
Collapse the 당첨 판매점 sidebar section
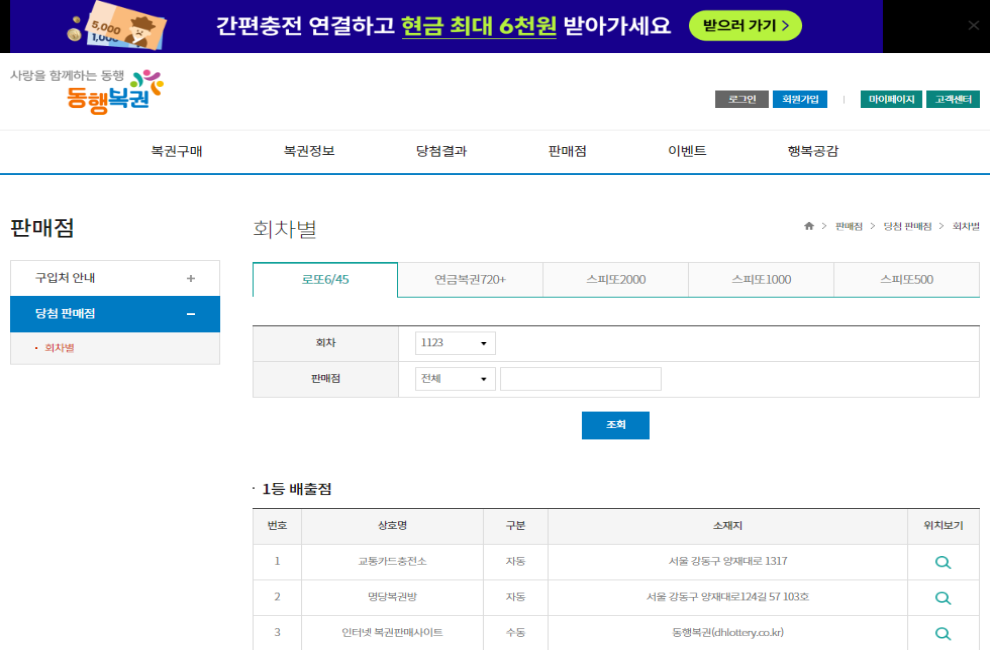click(114, 313)
